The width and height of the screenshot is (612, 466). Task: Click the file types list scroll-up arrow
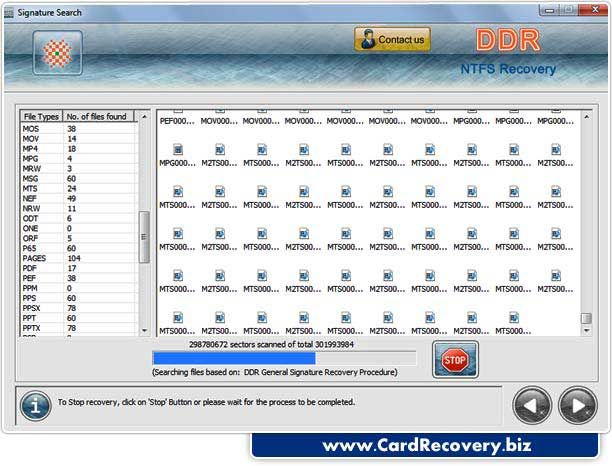tap(144, 116)
